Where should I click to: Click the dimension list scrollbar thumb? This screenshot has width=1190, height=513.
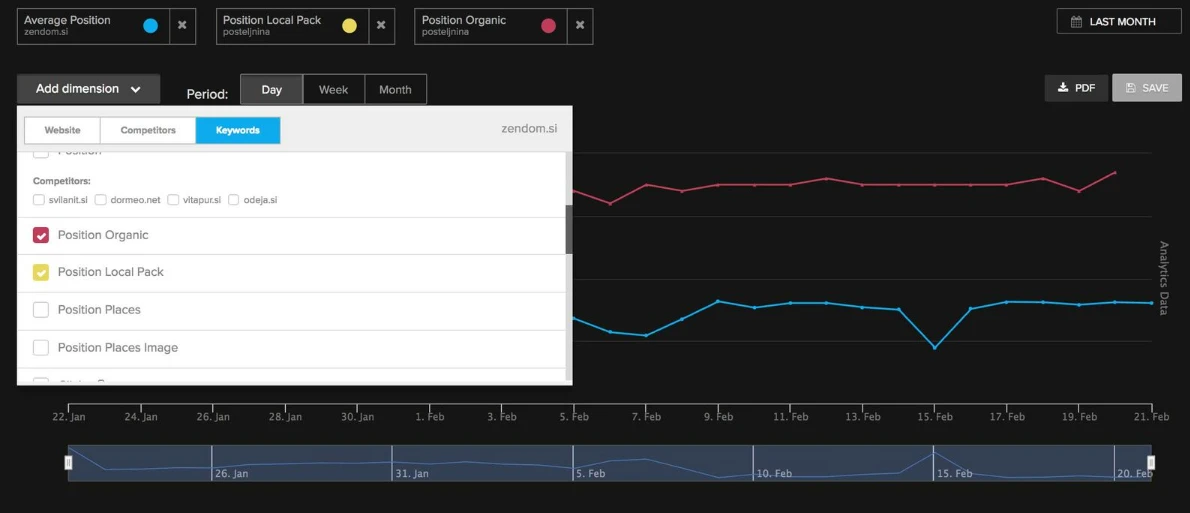tap(569, 229)
